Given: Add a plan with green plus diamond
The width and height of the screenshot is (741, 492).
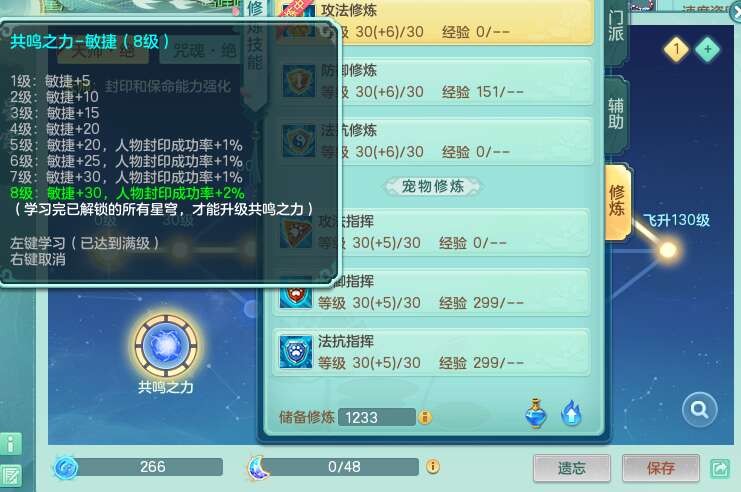Looking at the screenshot, I should coord(707,49).
